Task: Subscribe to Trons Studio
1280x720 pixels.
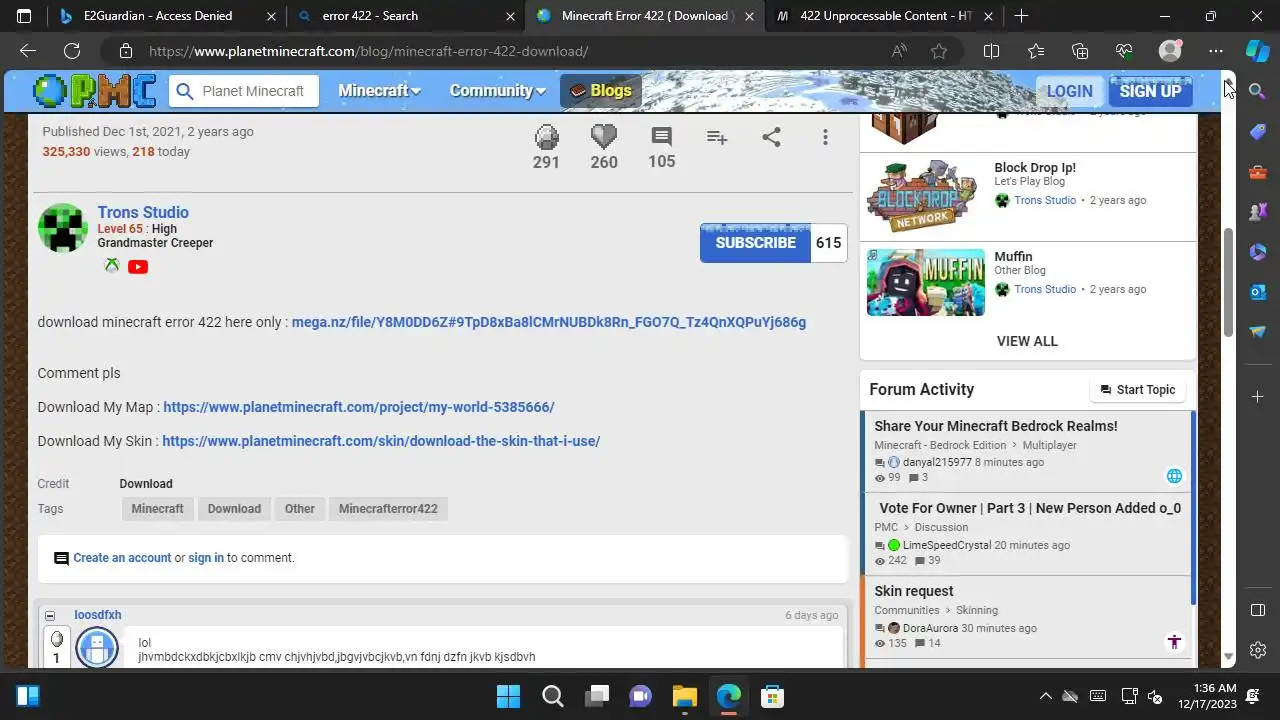Action: click(755, 243)
